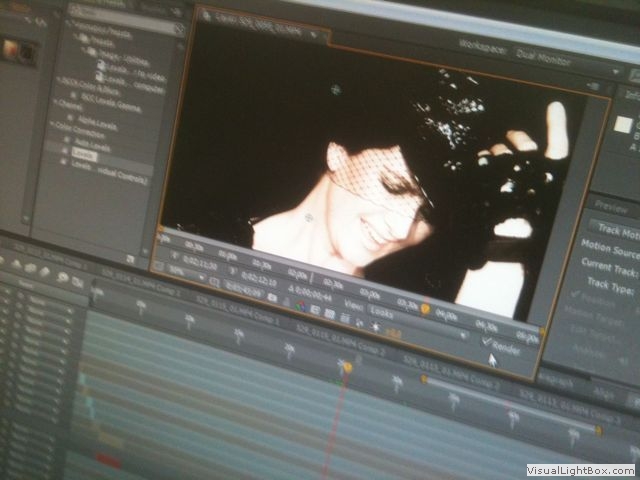
Task: Select the Levels effect in Color Correction
Action: [84, 157]
